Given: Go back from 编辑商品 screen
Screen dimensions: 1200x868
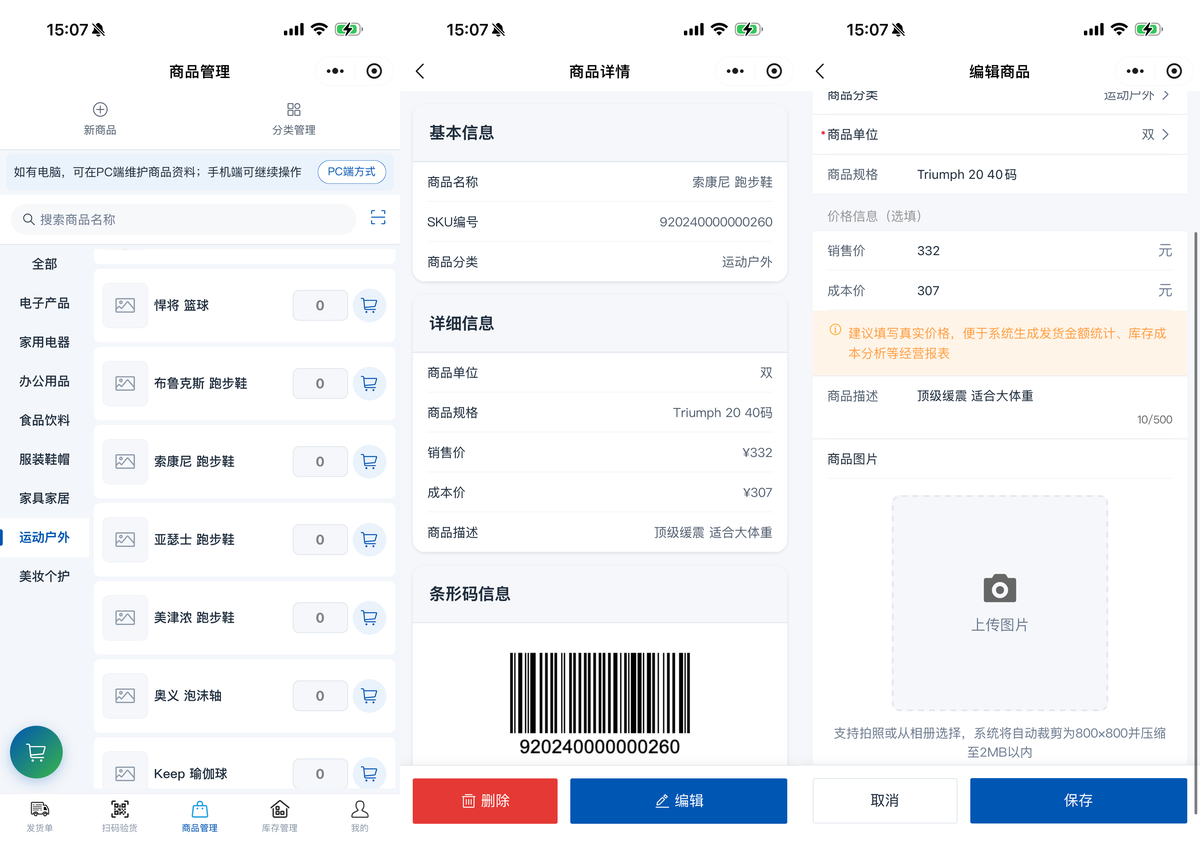Looking at the screenshot, I should coord(820,71).
